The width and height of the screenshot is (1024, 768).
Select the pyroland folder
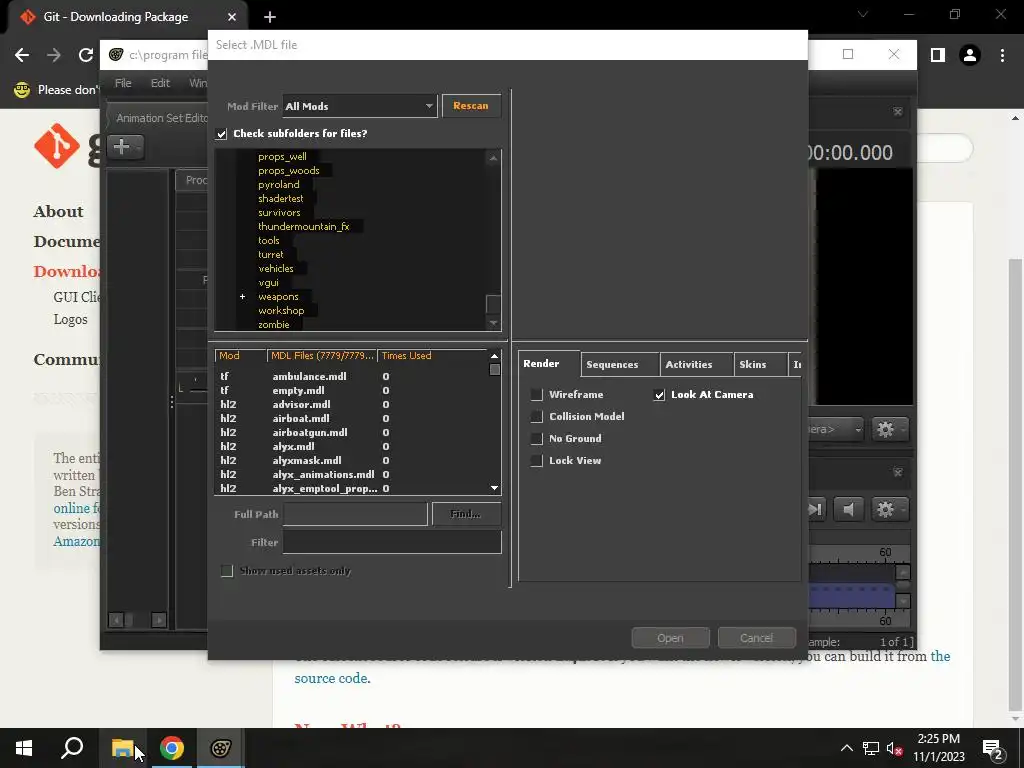(279, 185)
